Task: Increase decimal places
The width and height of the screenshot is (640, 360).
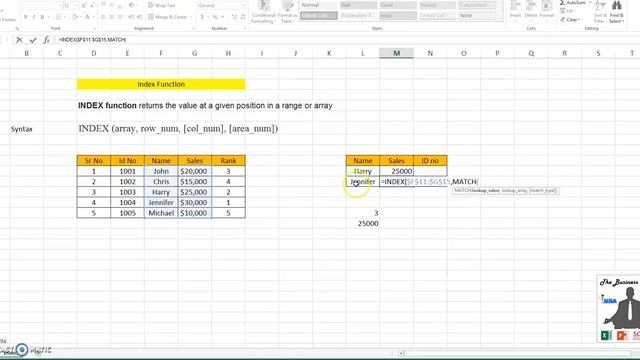Action: (234, 17)
